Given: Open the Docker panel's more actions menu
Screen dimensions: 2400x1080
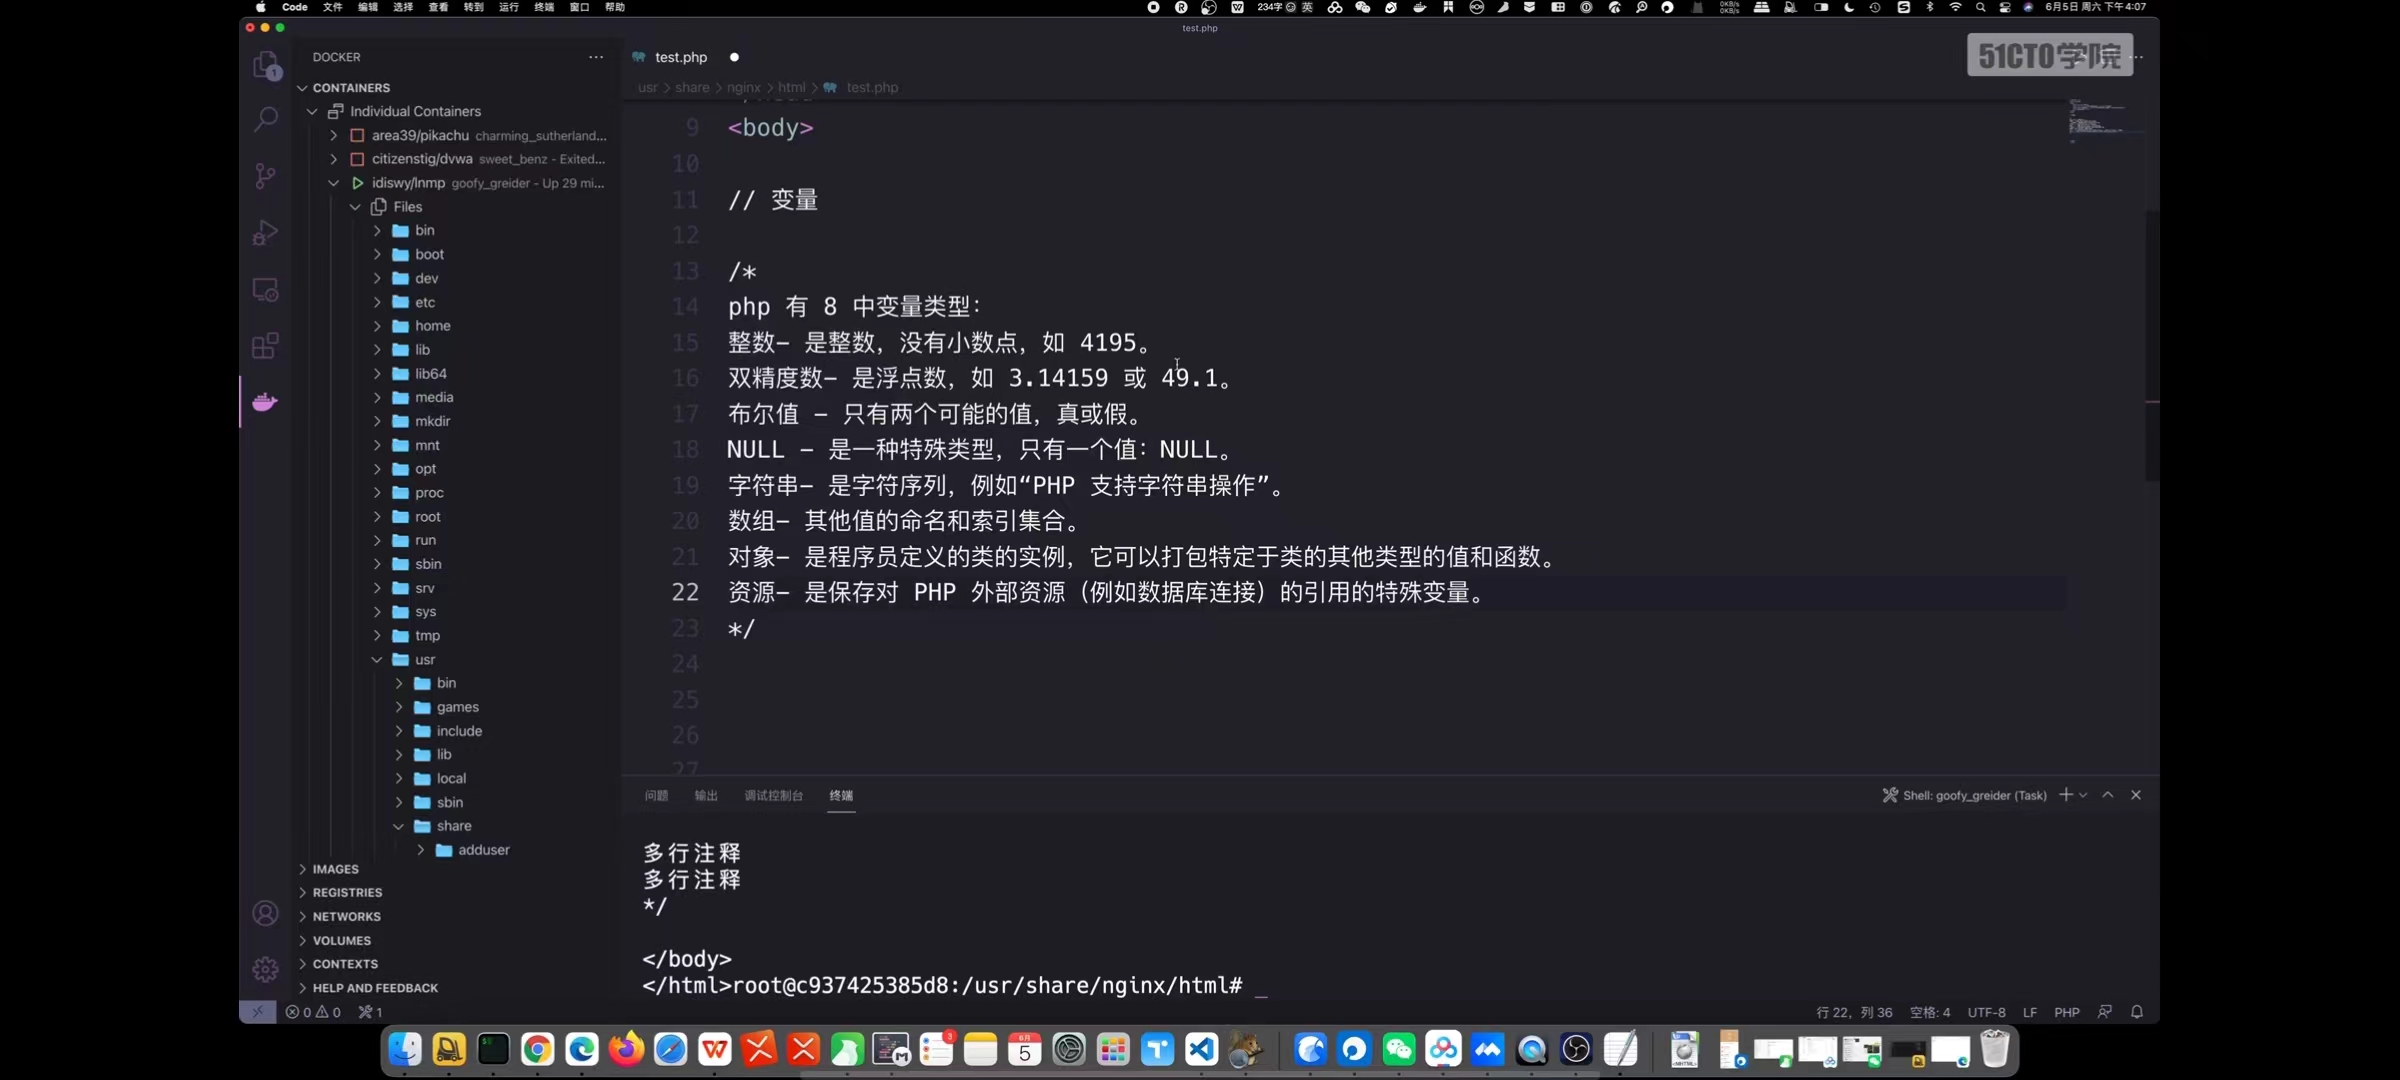Looking at the screenshot, I should coord(595,57).
